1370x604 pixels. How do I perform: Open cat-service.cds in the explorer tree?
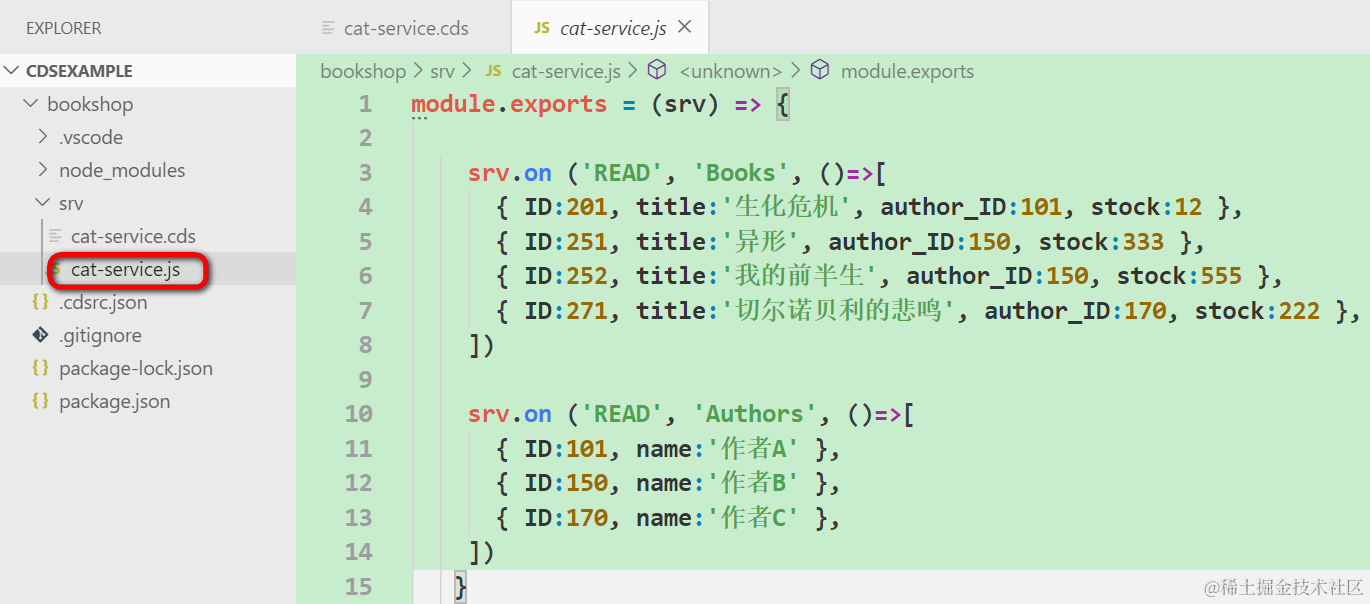133,236
